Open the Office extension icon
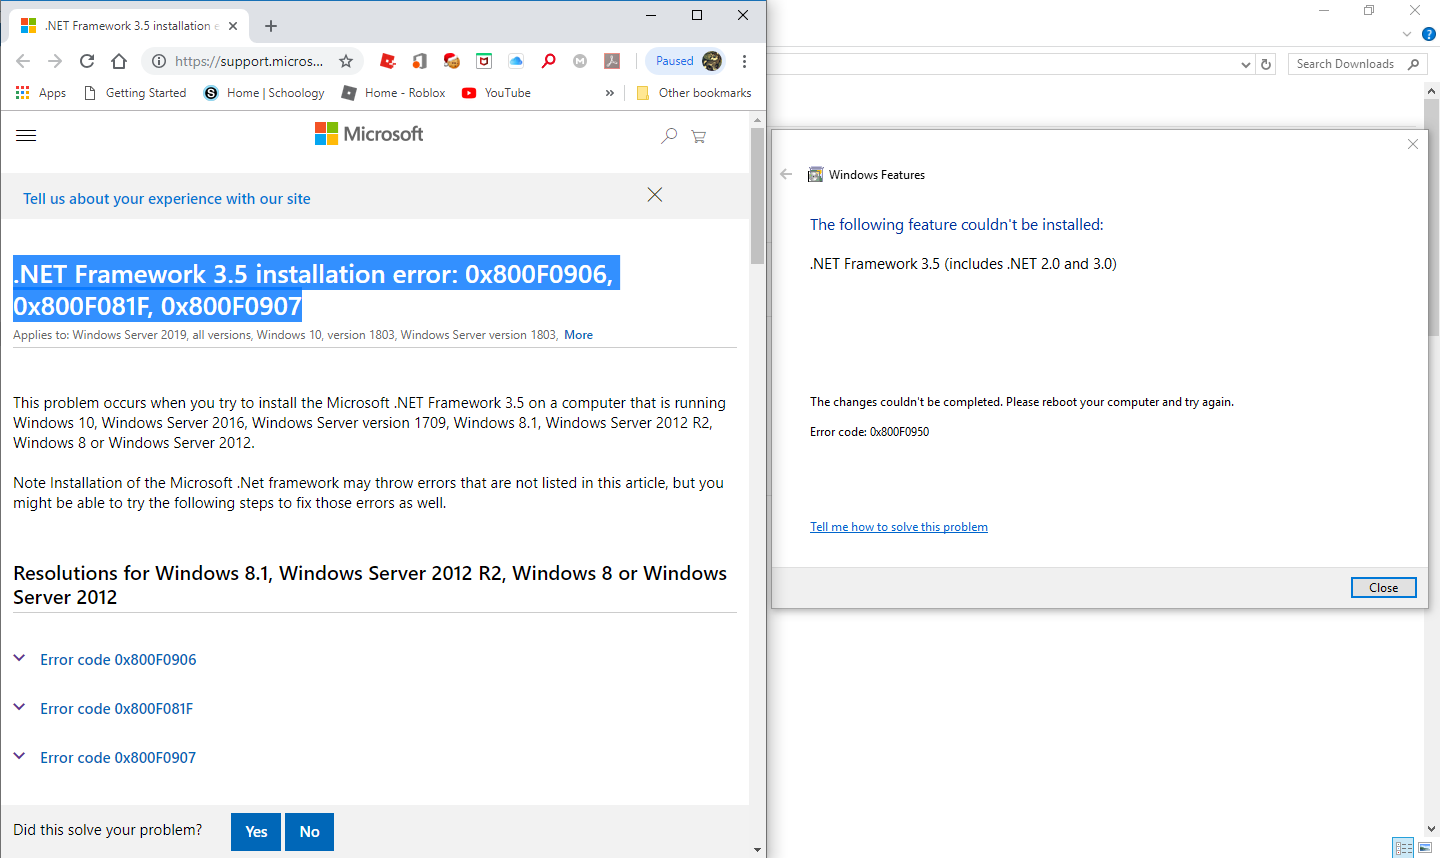The height and width of the screenshot is (858, 1440). coord(420,61)
